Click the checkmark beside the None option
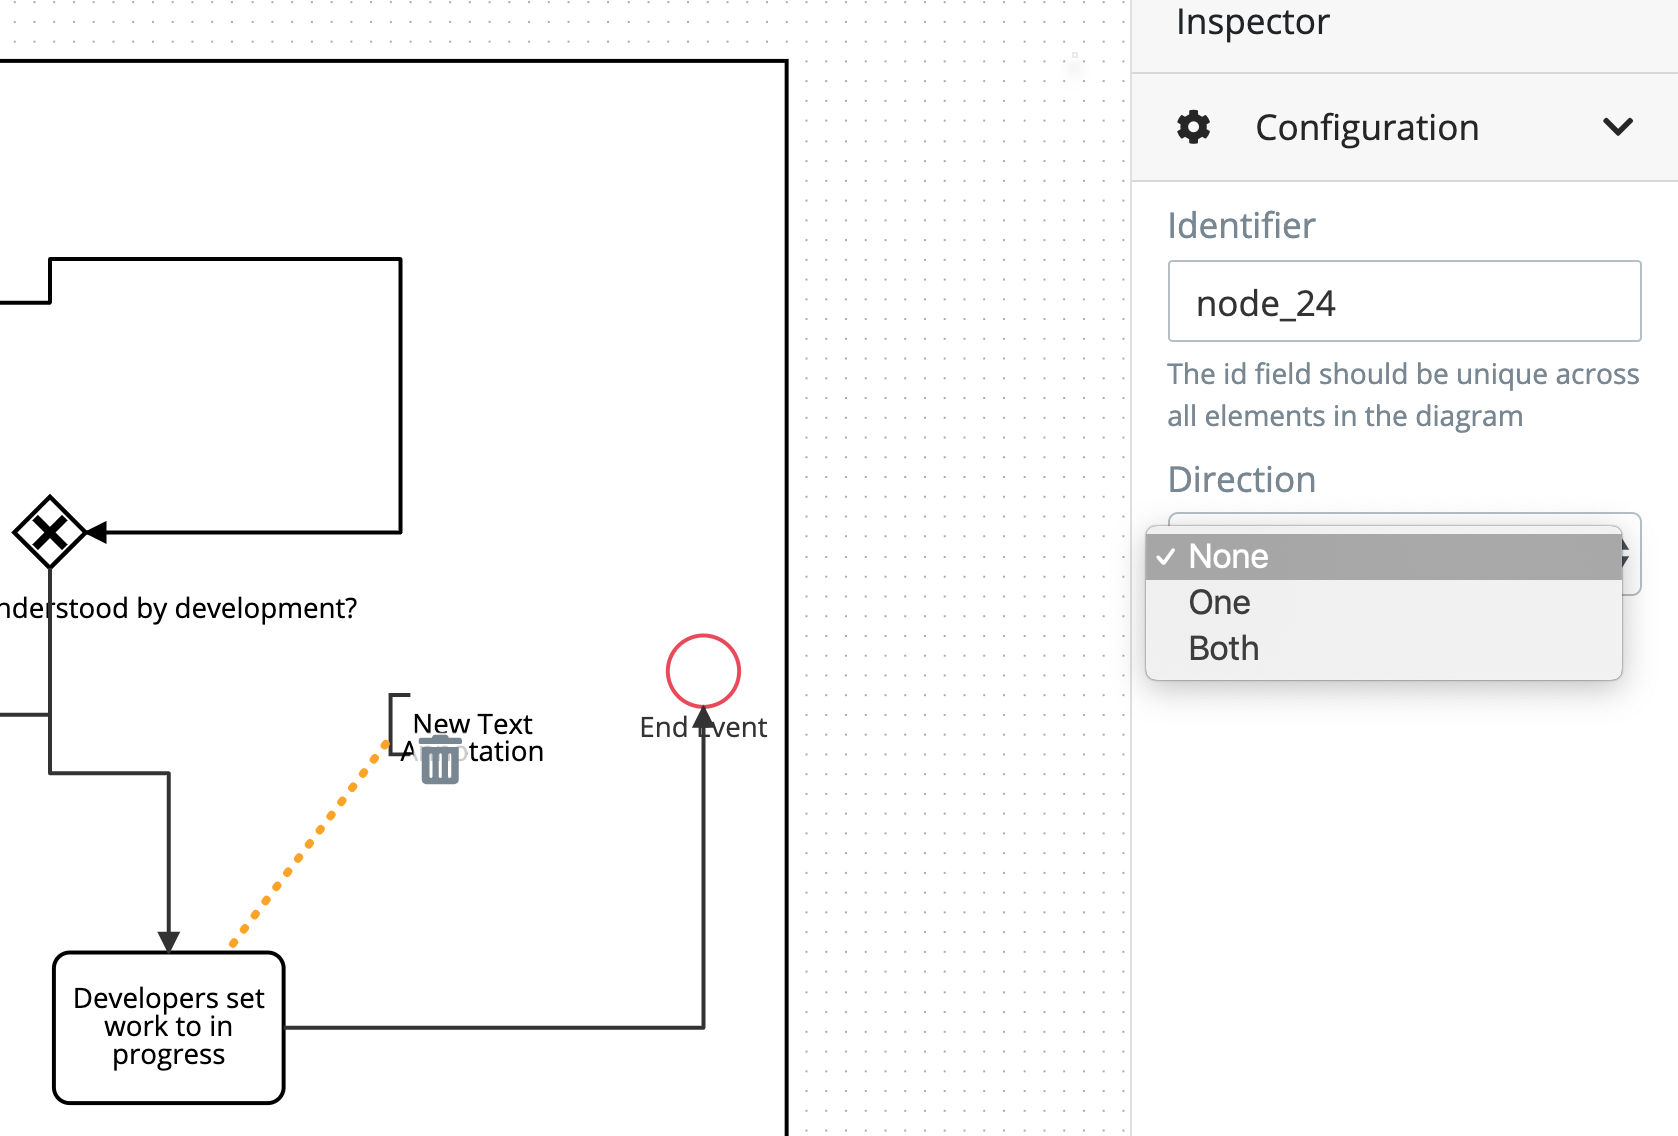Viewport: 1678px width, 1136px height. pyautogui.click(x=1166, y=556)
